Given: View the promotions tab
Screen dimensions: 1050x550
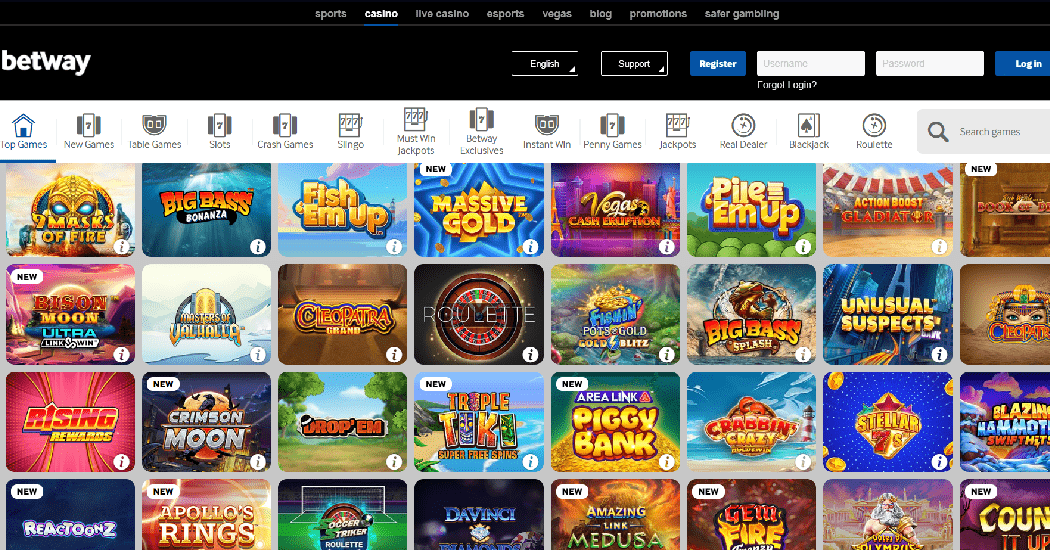Looking at the screenshot, I should point(658,13).
